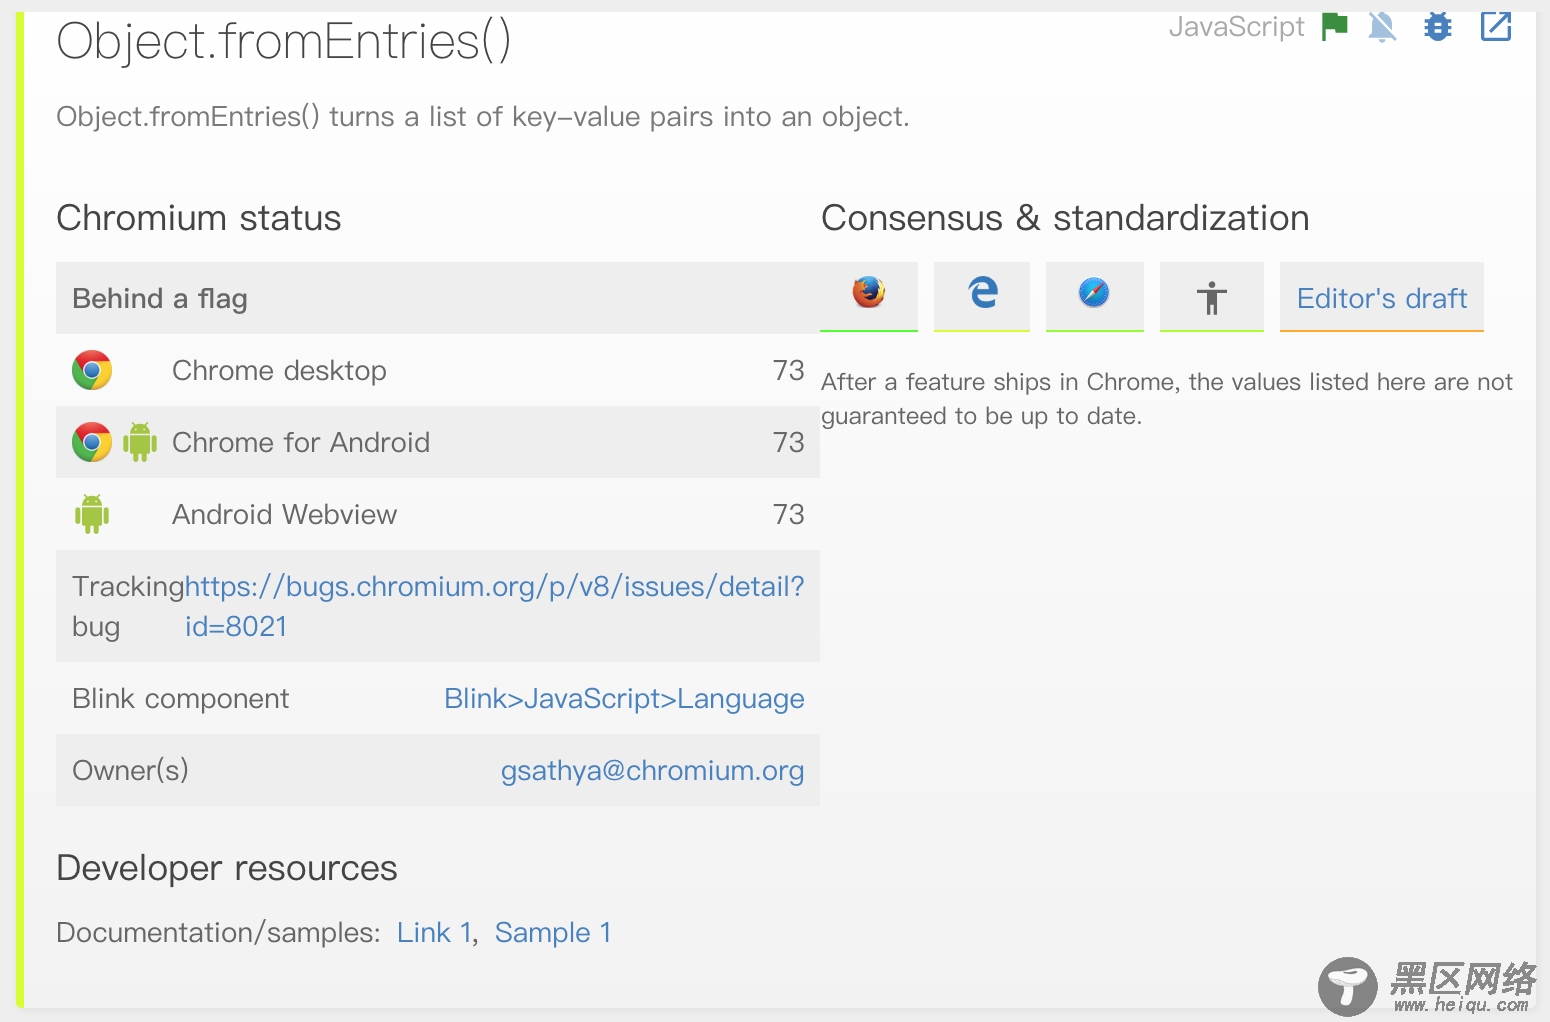Open Sample 1 link

(x=553, y=933)
